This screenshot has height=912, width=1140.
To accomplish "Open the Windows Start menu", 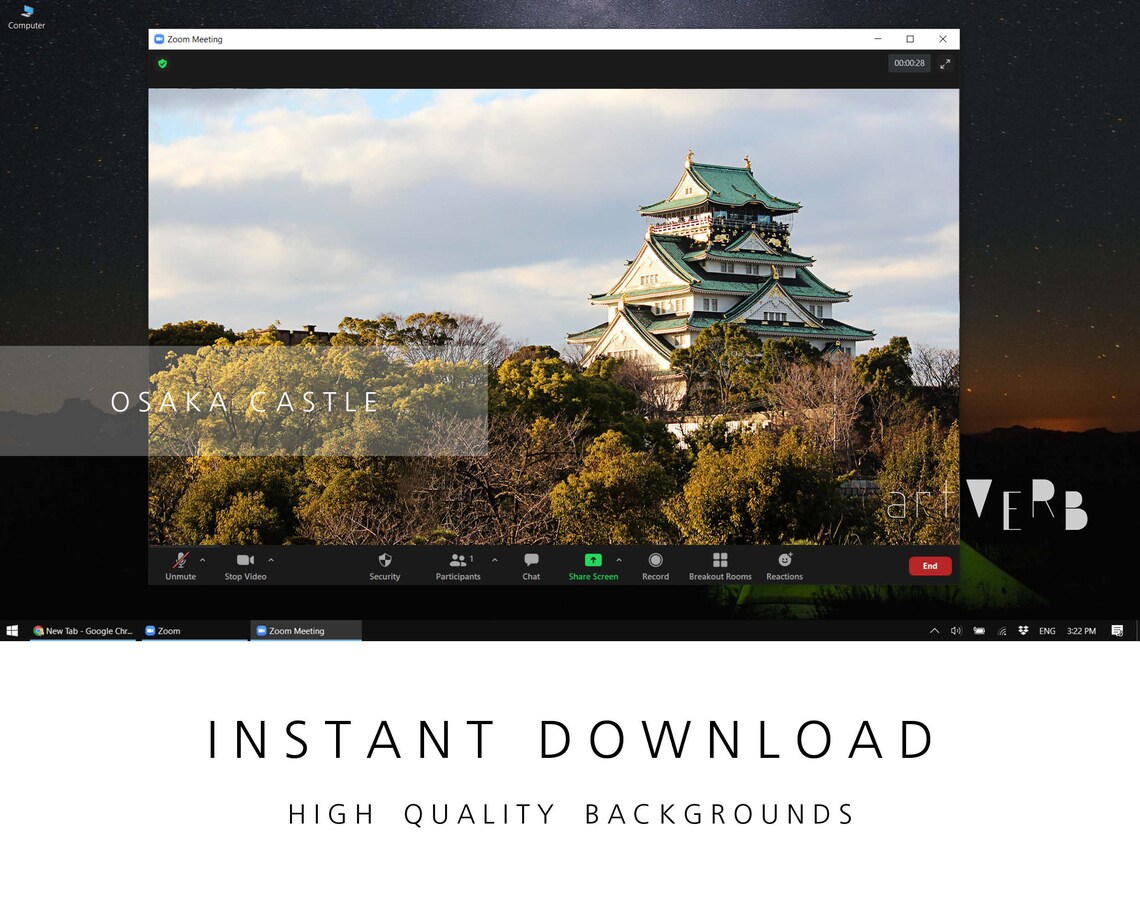I will point(12,631).
